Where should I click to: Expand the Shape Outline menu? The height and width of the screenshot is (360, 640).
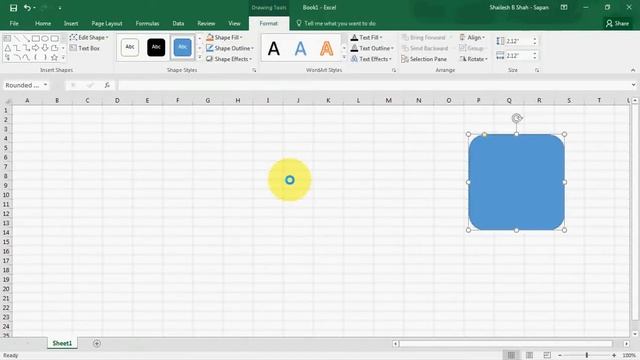(x=230, y=48)
